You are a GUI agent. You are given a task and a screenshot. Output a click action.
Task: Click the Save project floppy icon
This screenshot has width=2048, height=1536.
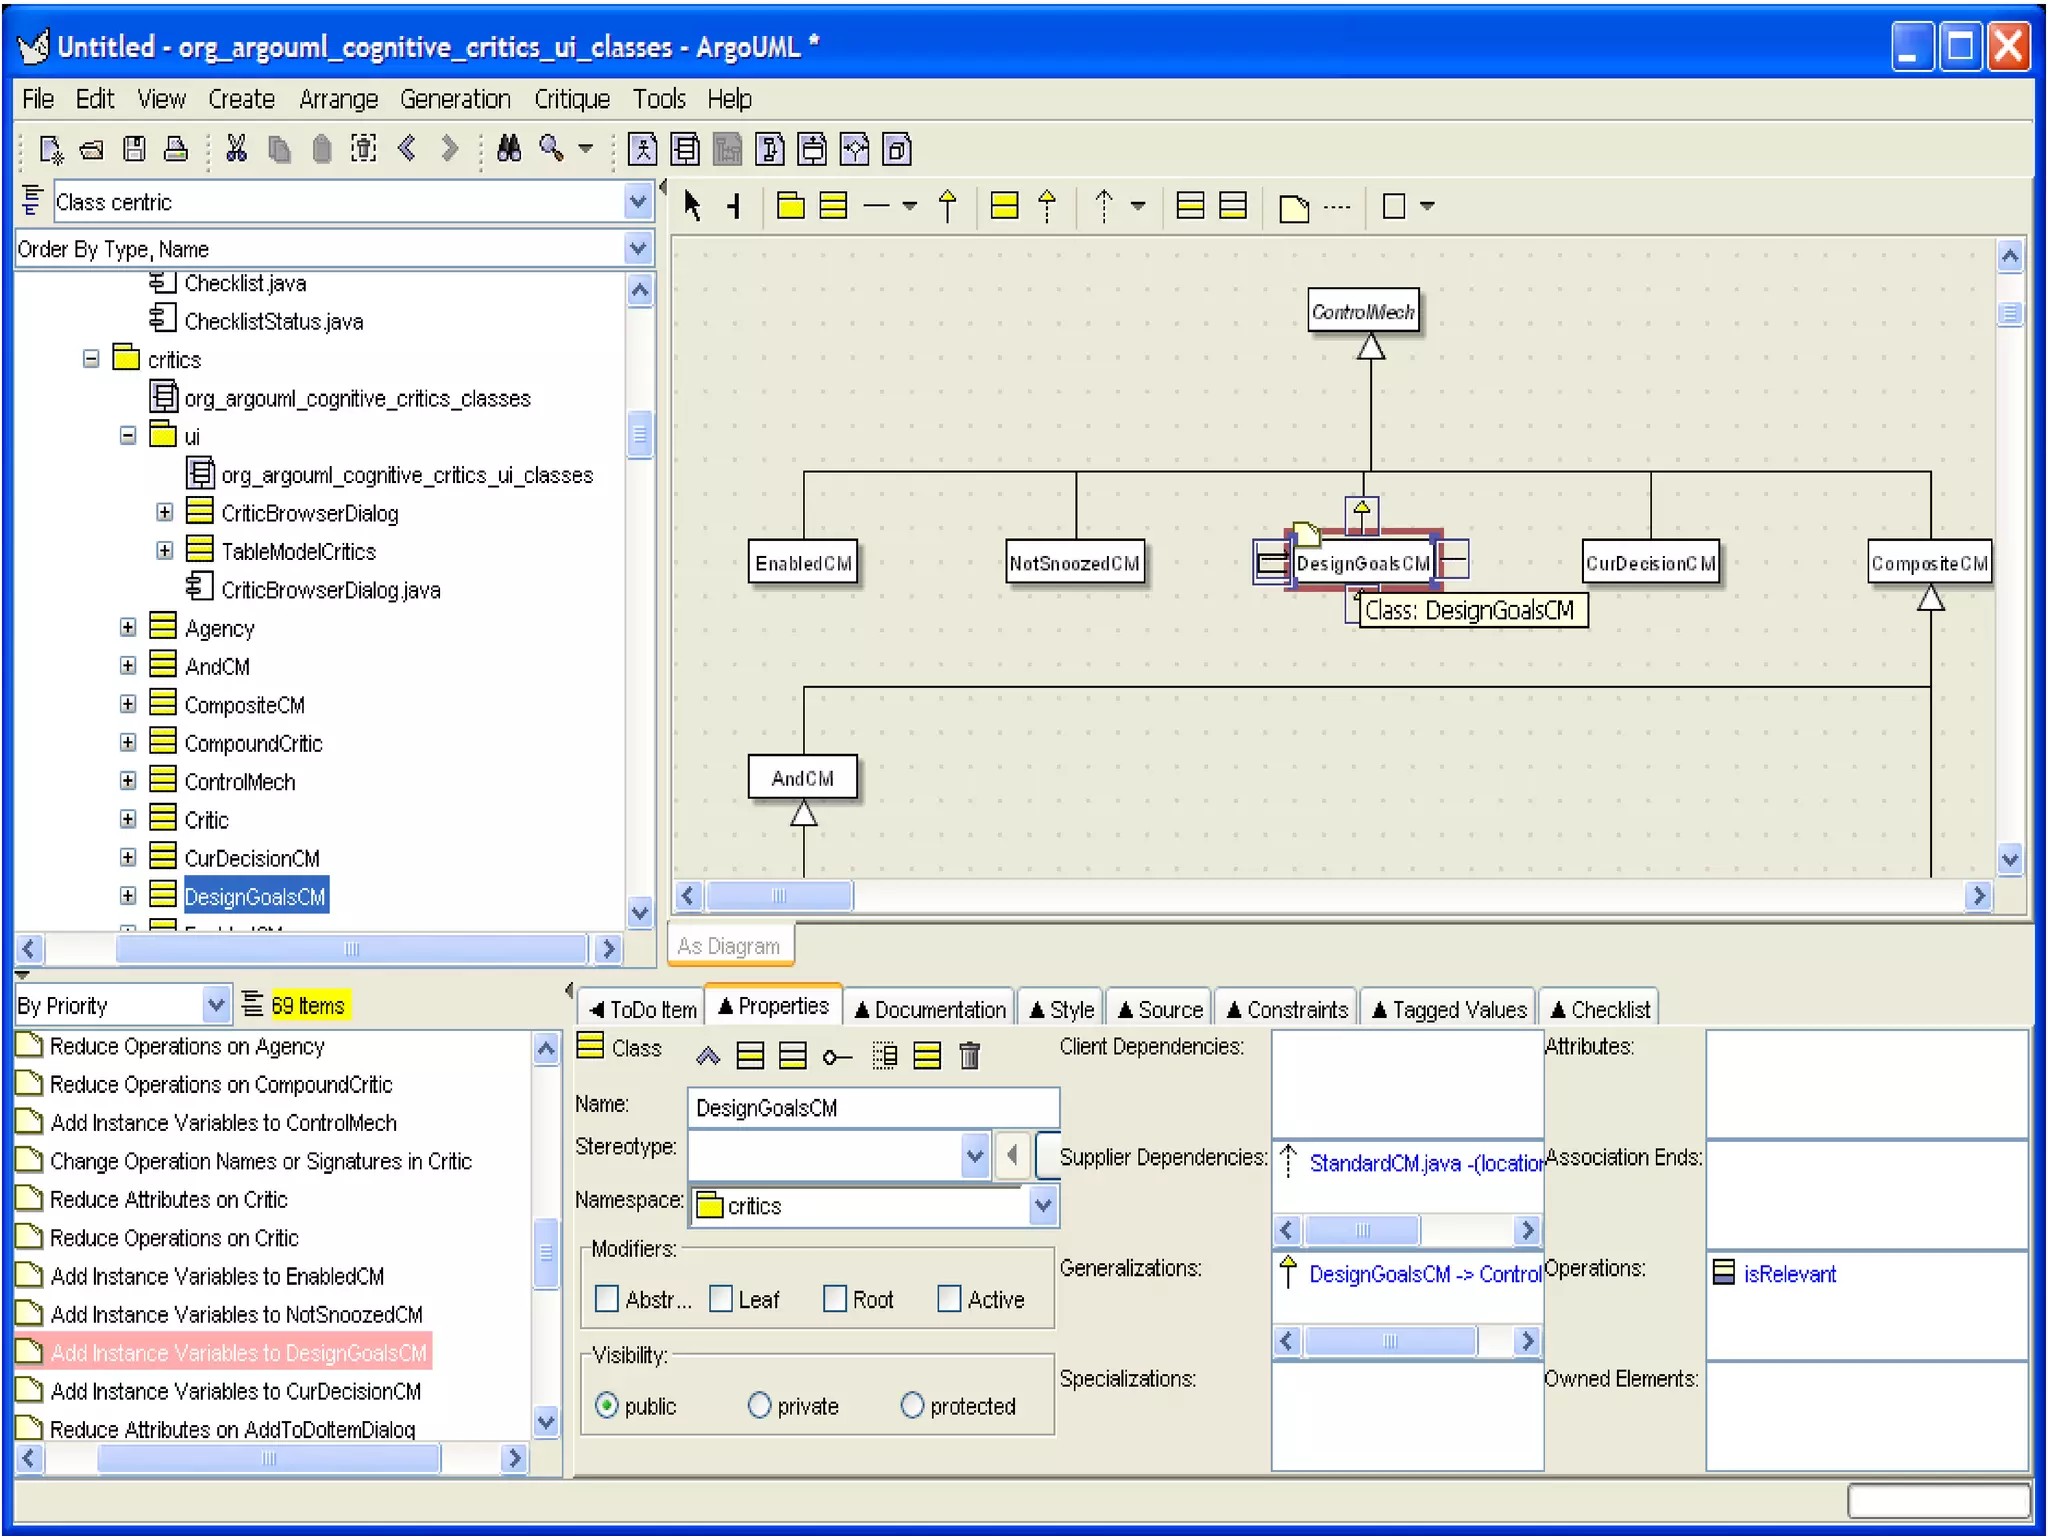coord(134,150)
